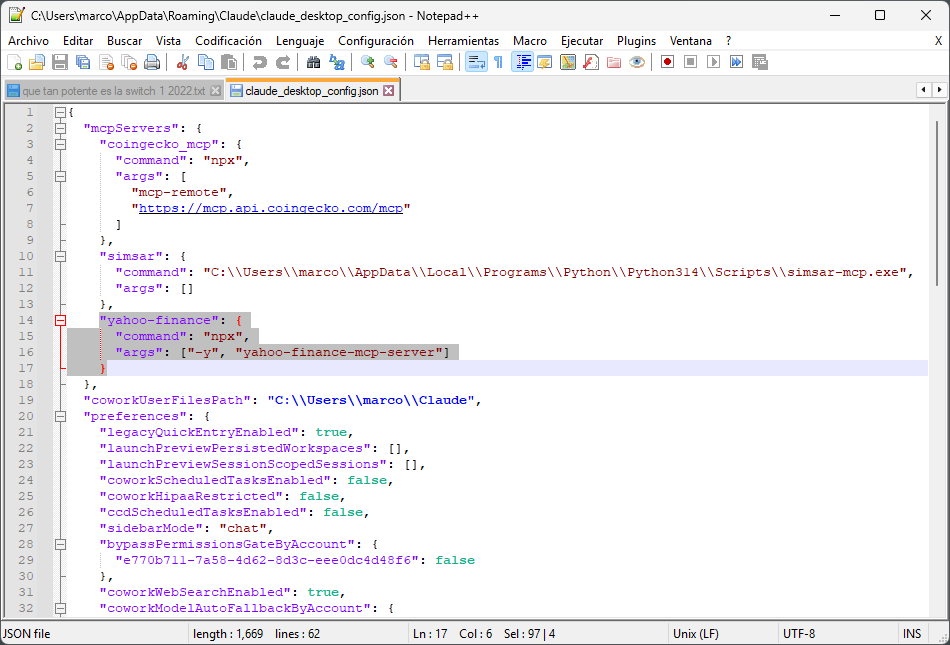Stop macro recording with the square icon
Screen dimensions: 950x645
point(690,62)
